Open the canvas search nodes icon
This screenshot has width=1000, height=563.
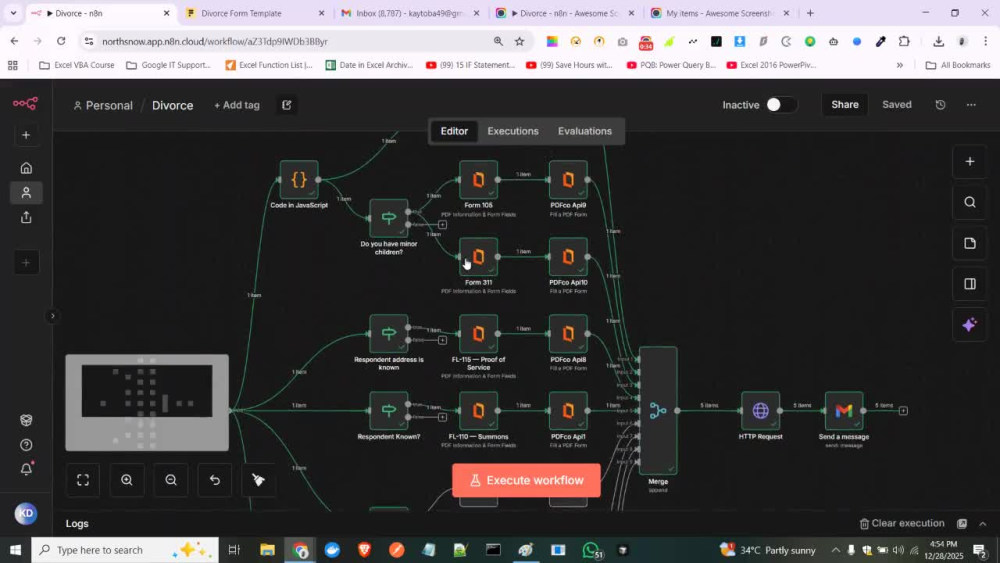969,202
